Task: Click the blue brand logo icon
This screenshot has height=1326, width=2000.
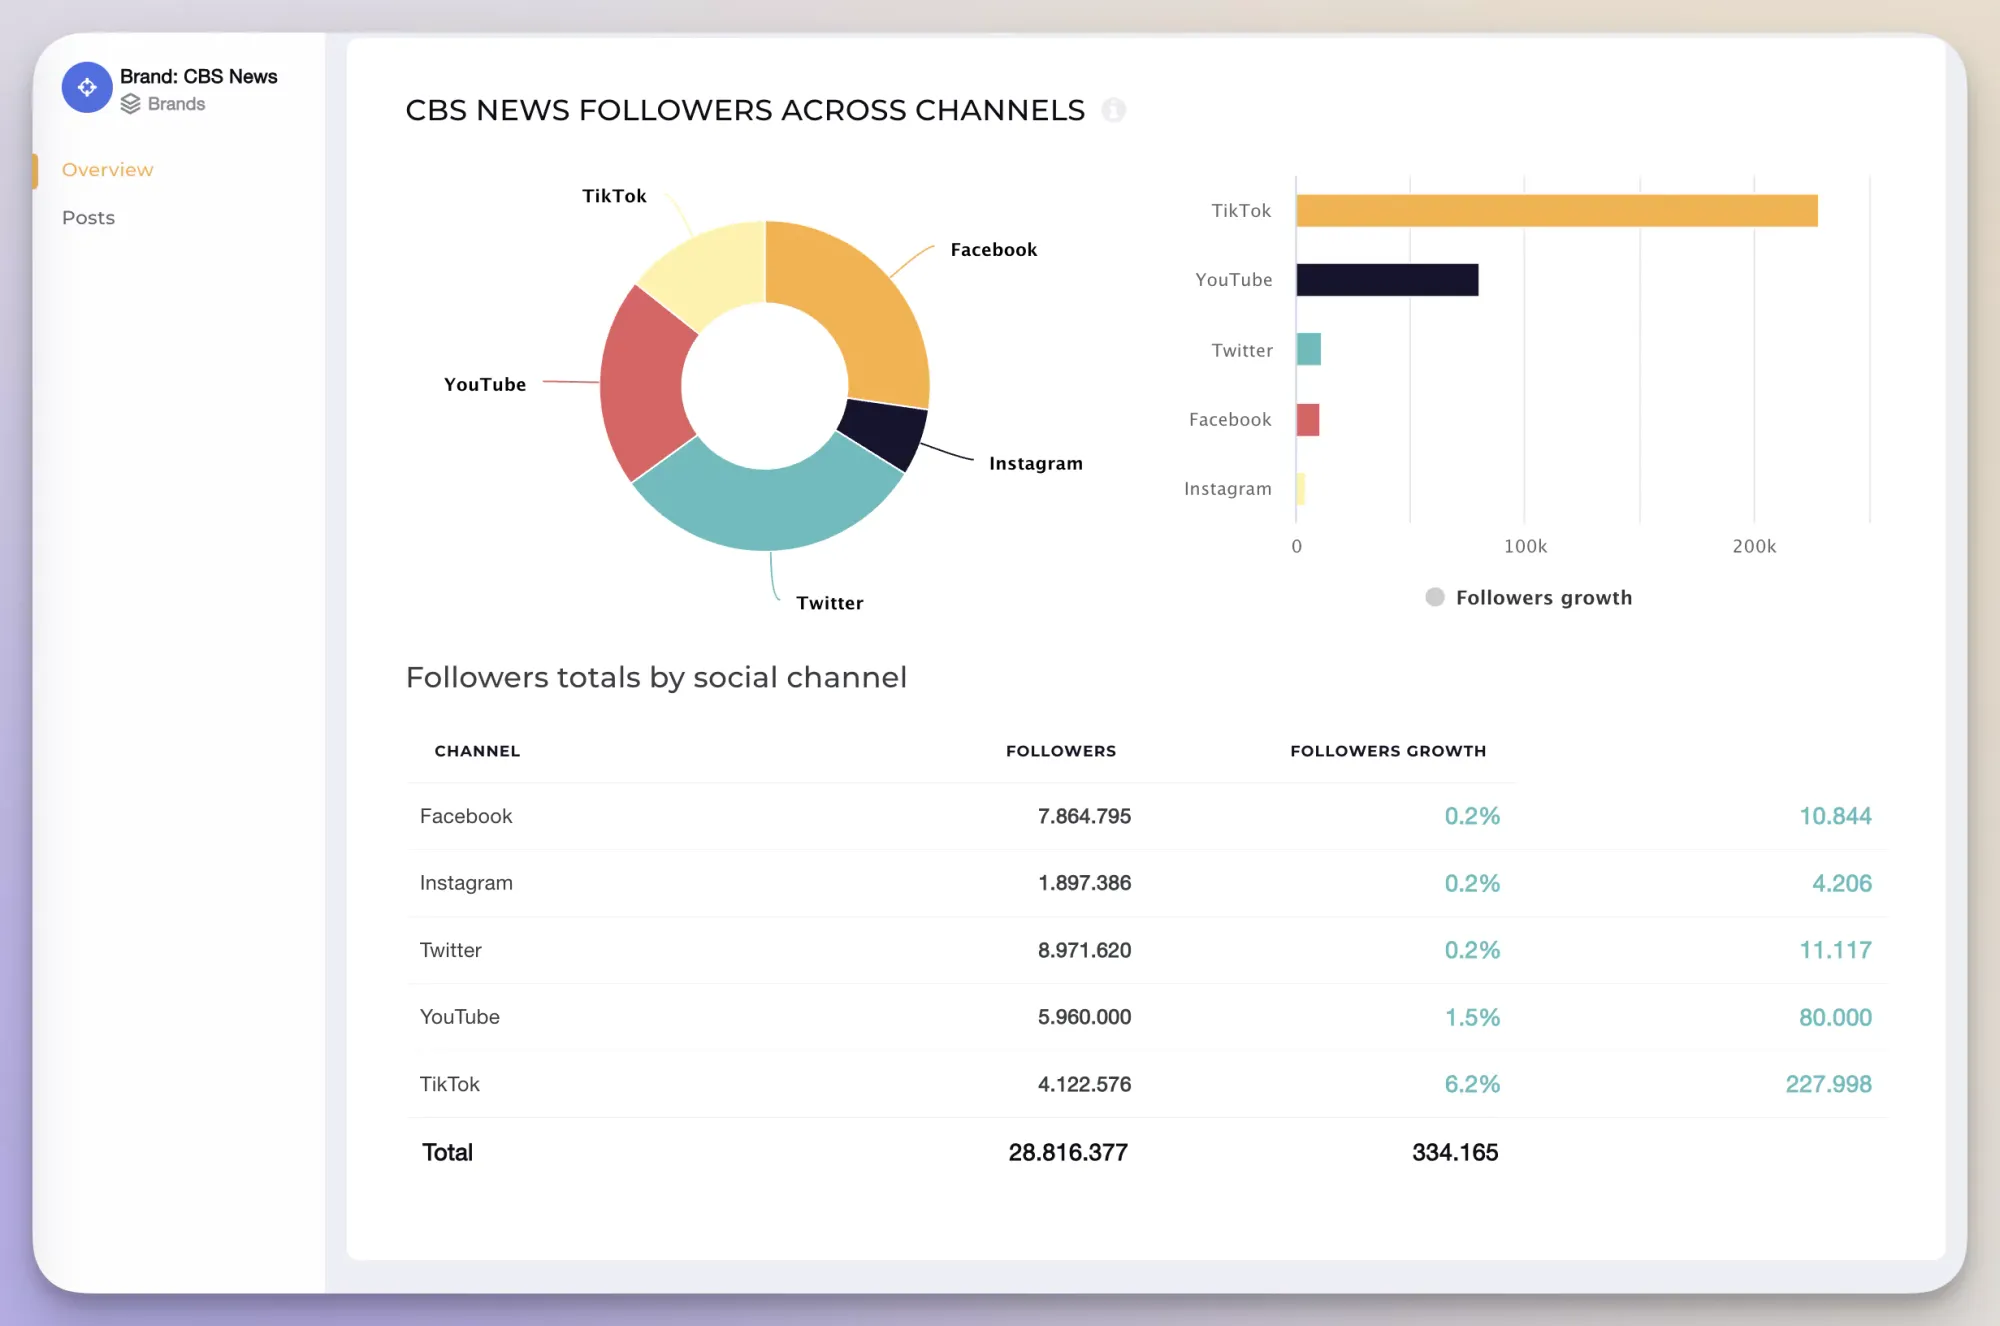Action: (87, 88)
